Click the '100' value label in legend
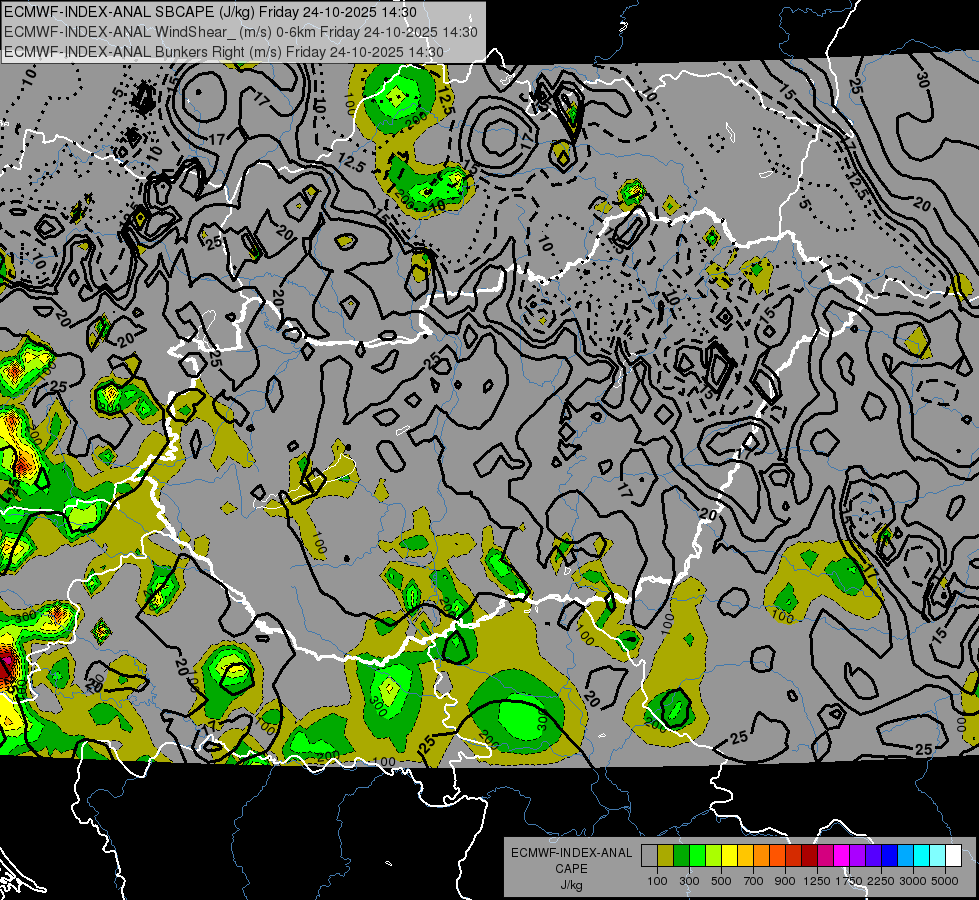This screenshot has width=979, height=900. coord(657,881)
